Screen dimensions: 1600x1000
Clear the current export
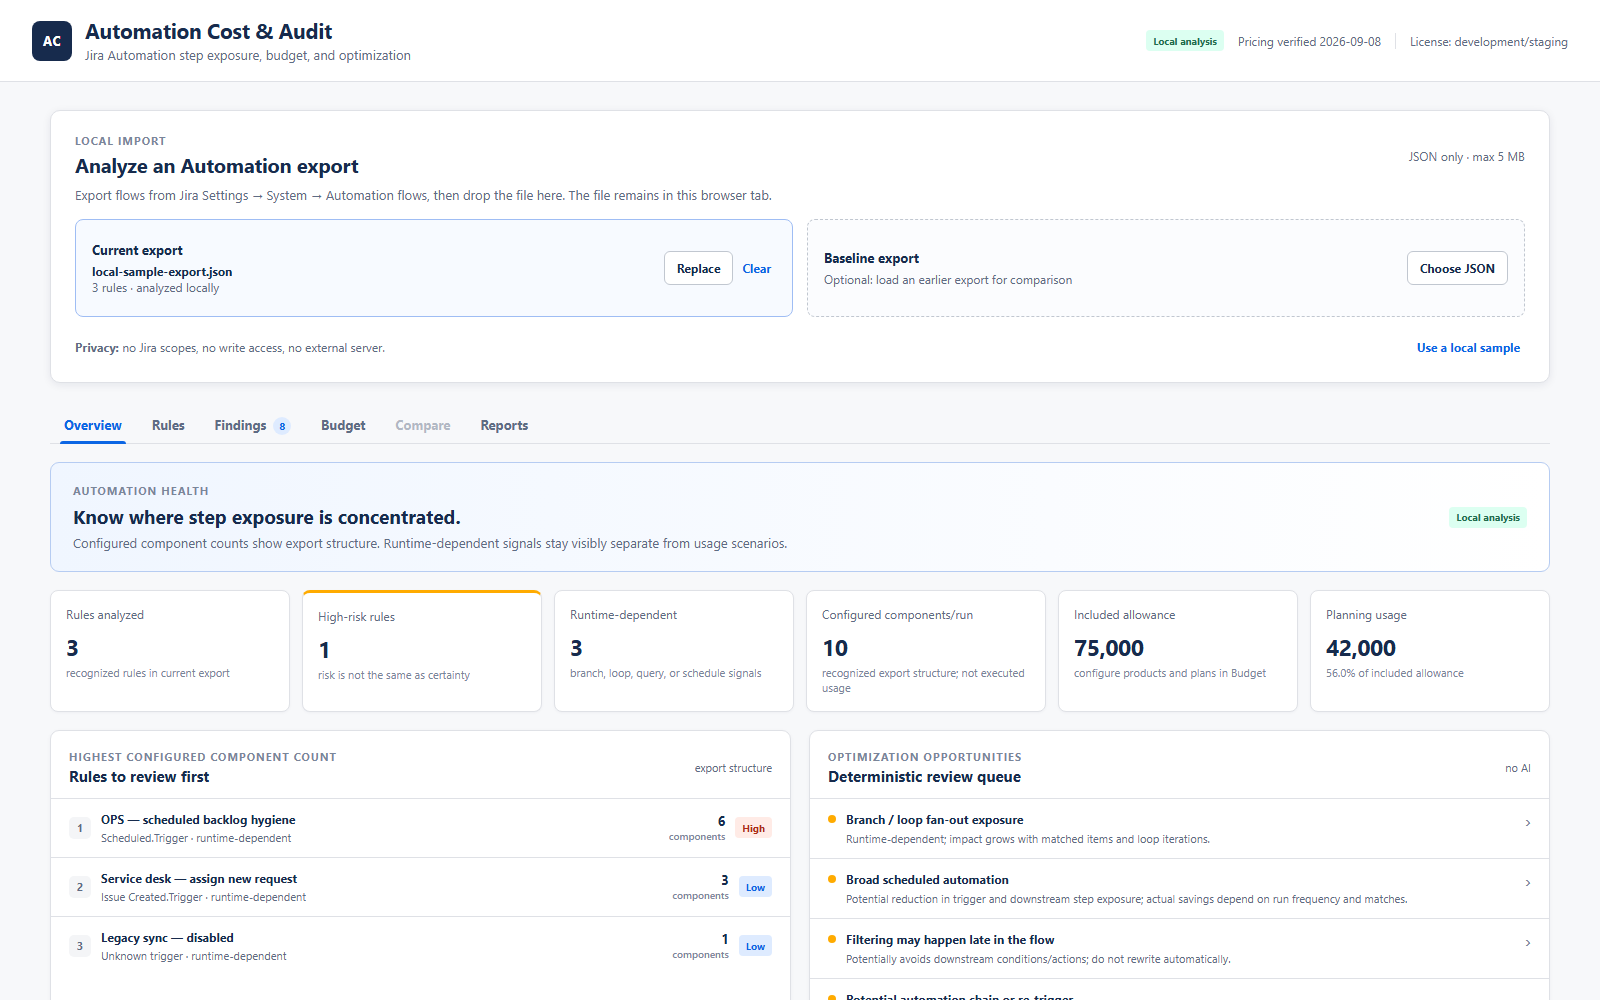(757, 268)
